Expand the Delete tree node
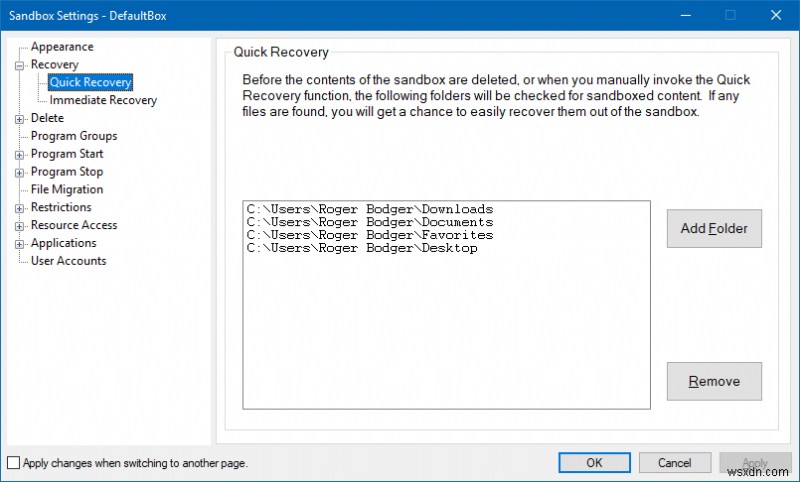Image resolution: width=800 pixels, height=482 pixels. pyautogui.click(x=19, y=119)
